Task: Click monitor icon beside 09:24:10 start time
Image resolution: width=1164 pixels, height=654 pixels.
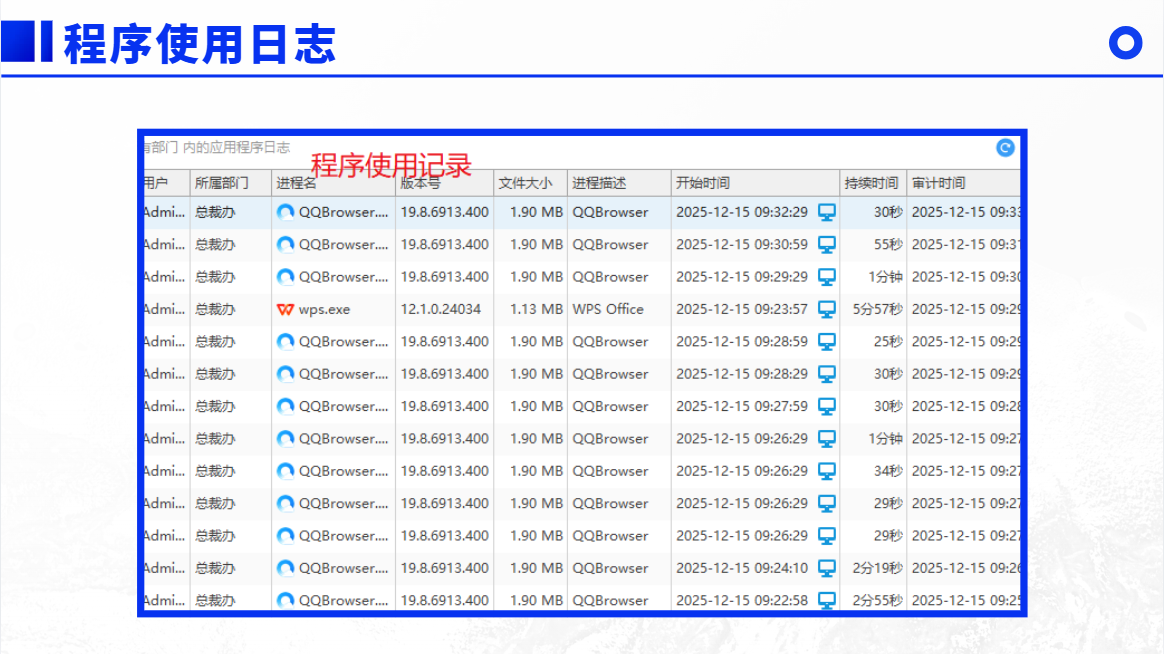Action: point(827,569)
